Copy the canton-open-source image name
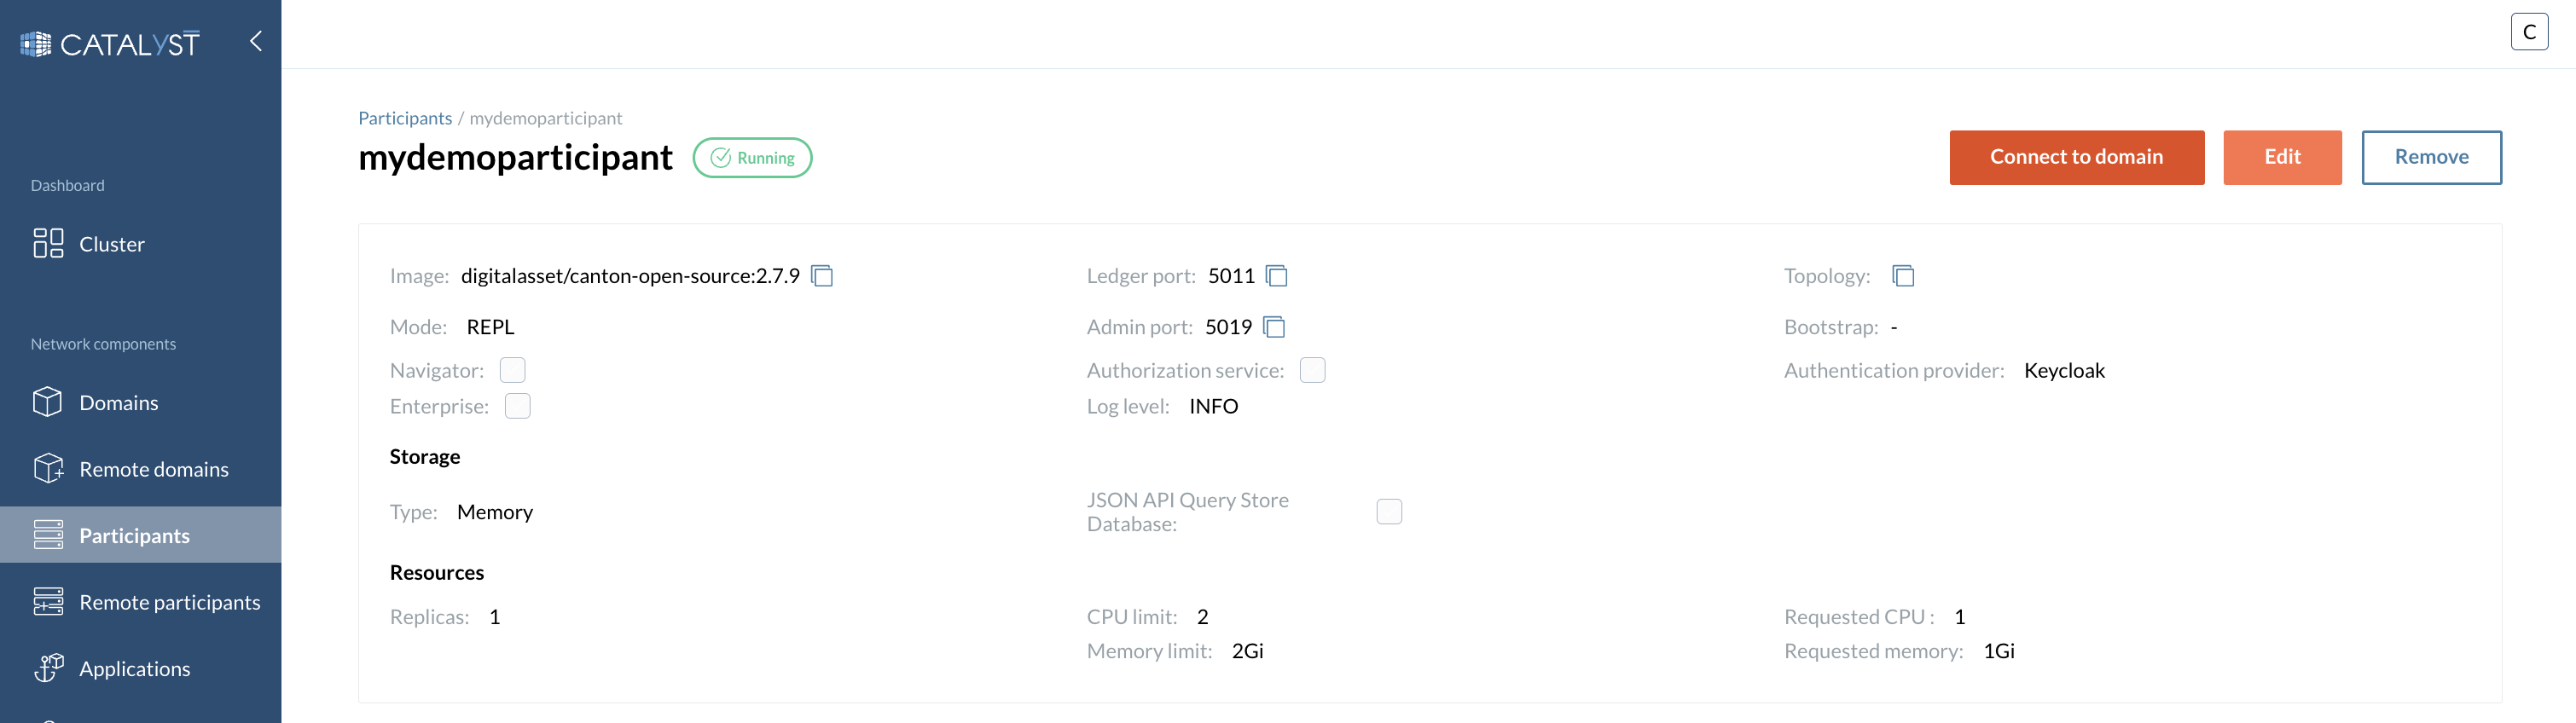 [x=822, y=275]
